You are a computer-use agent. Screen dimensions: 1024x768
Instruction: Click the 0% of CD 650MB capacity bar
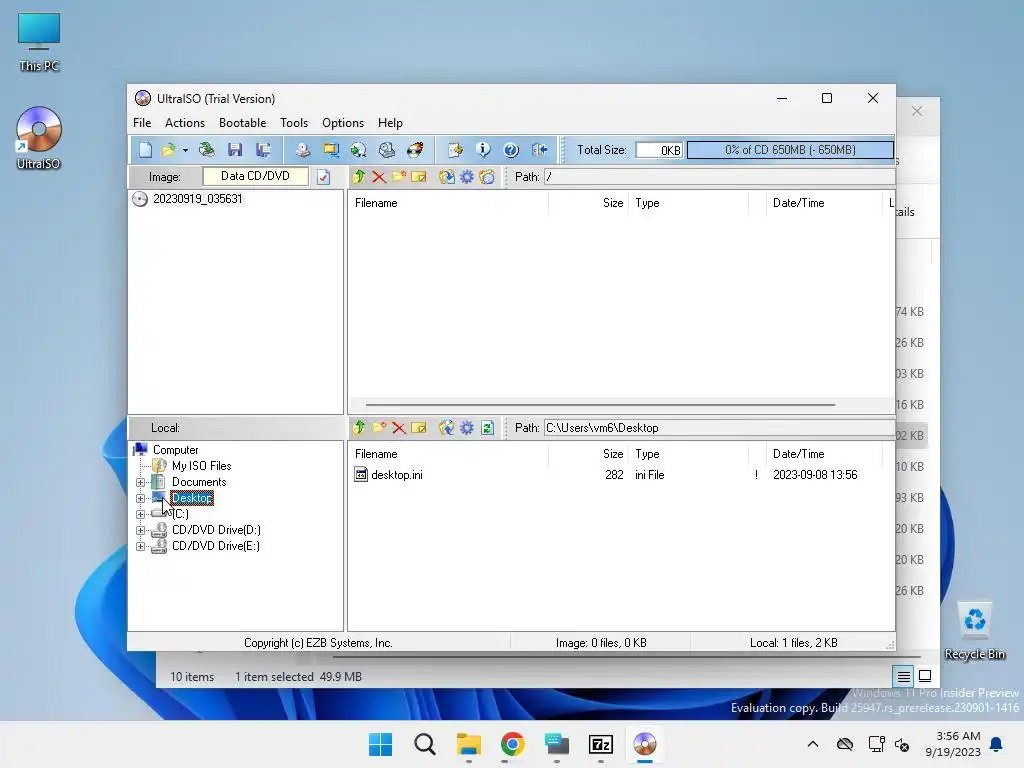coord(790,150)
